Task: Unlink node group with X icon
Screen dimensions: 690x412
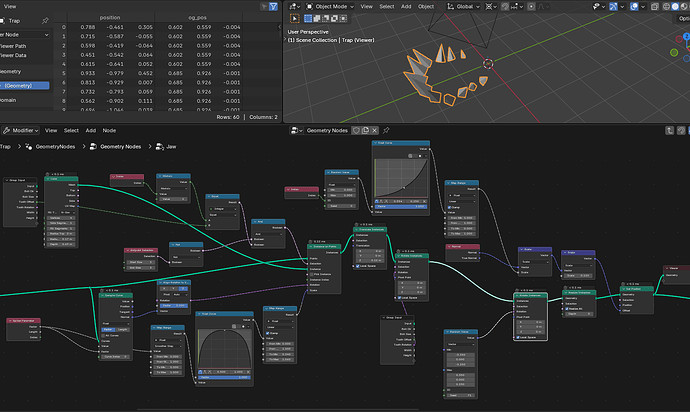Action: (374, 130)
